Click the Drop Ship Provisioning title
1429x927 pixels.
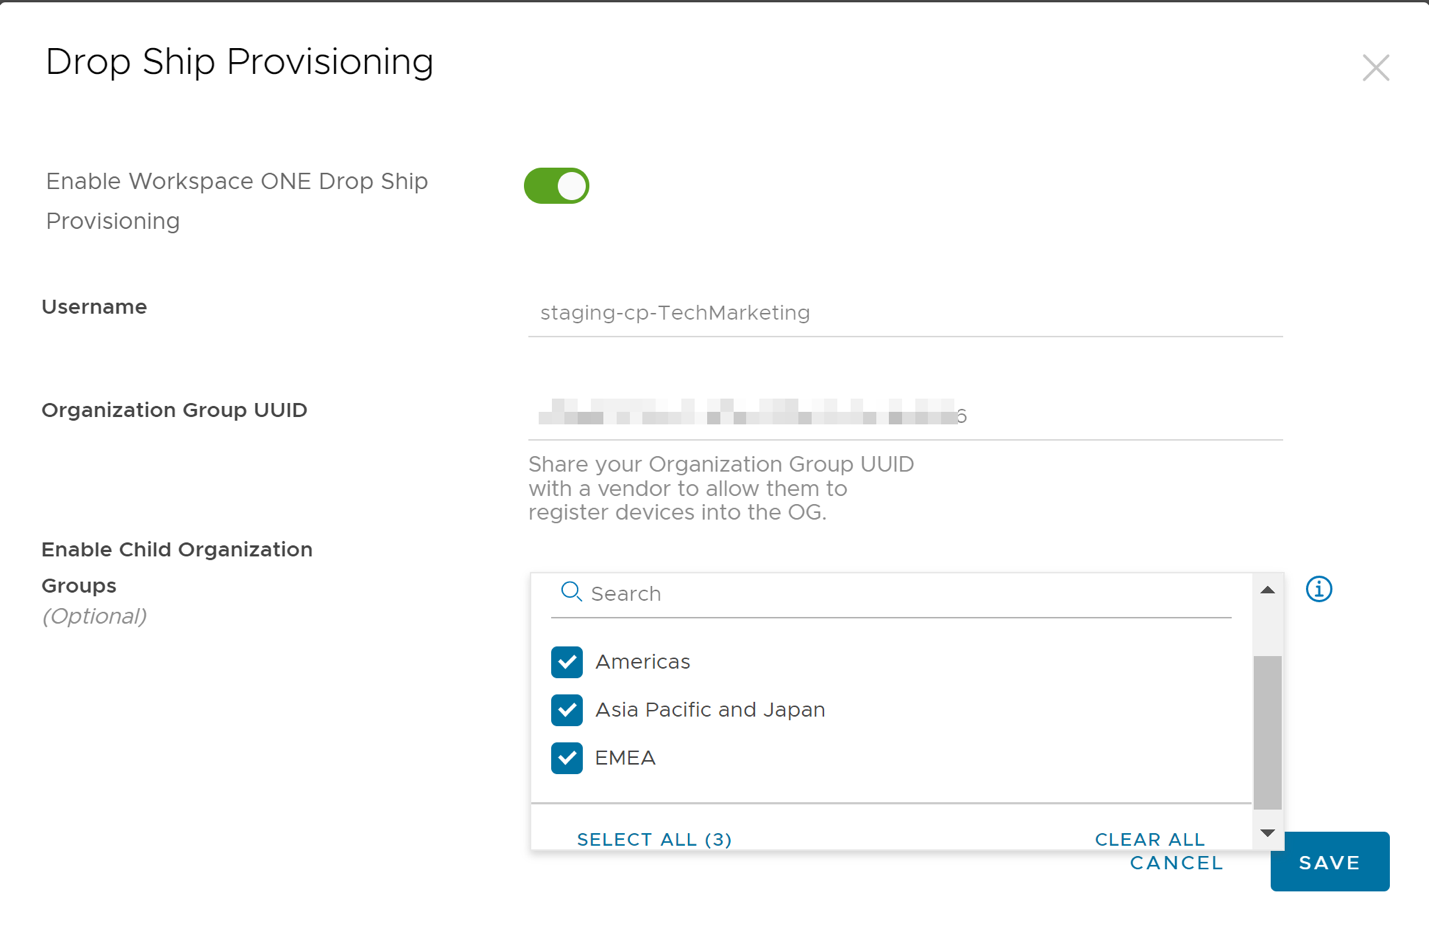[239, 62]
